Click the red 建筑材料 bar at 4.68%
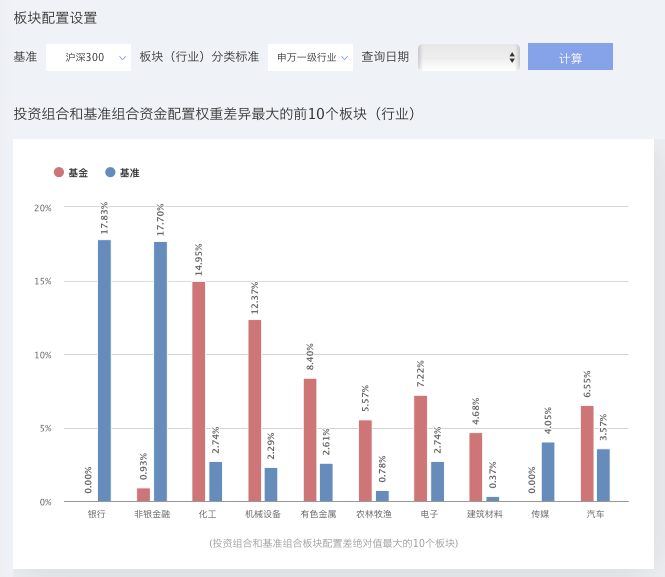665x577 pixels. (x=475, y=467)
